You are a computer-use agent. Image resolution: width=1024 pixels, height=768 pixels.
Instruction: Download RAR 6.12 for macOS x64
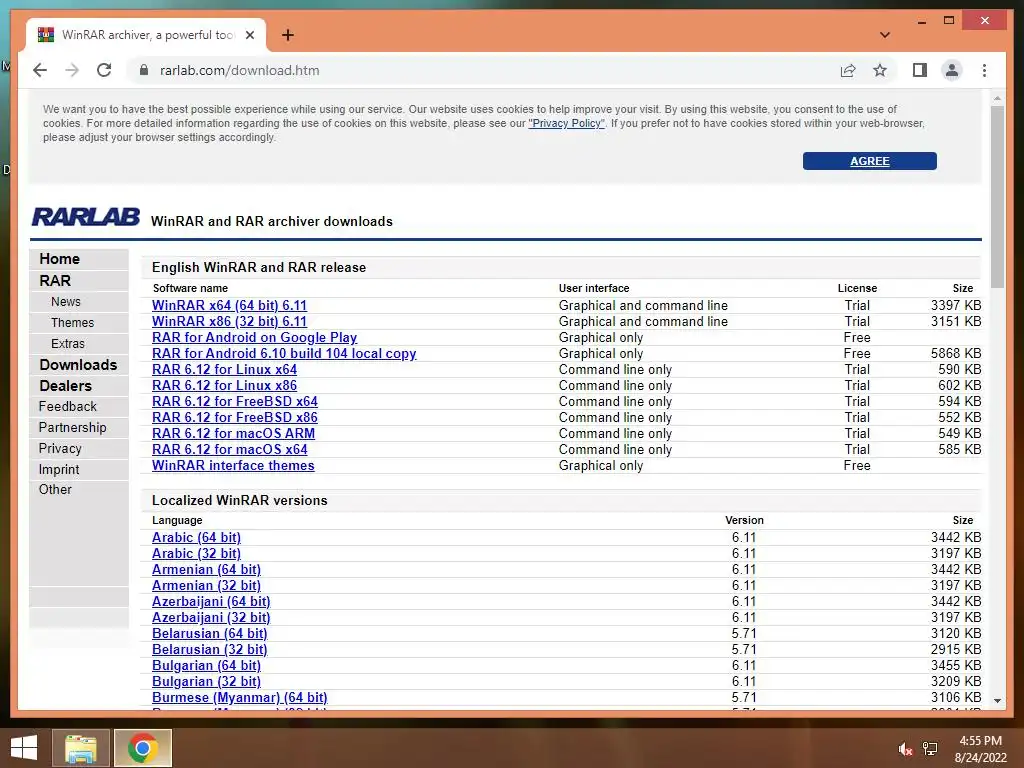pyautogui.click(x=230, y=449)
